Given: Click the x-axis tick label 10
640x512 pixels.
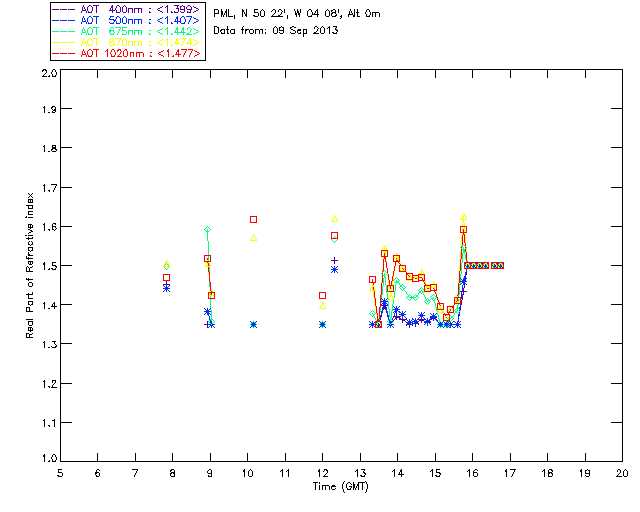Looking at the screenshot, I should [247, 473].
